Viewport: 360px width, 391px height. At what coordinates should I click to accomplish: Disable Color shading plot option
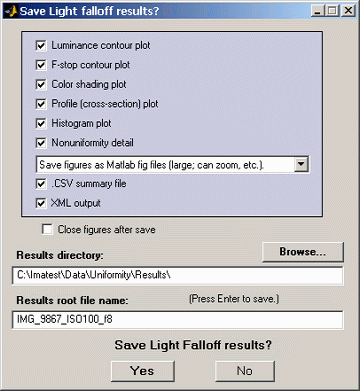[x=41, y=85]
